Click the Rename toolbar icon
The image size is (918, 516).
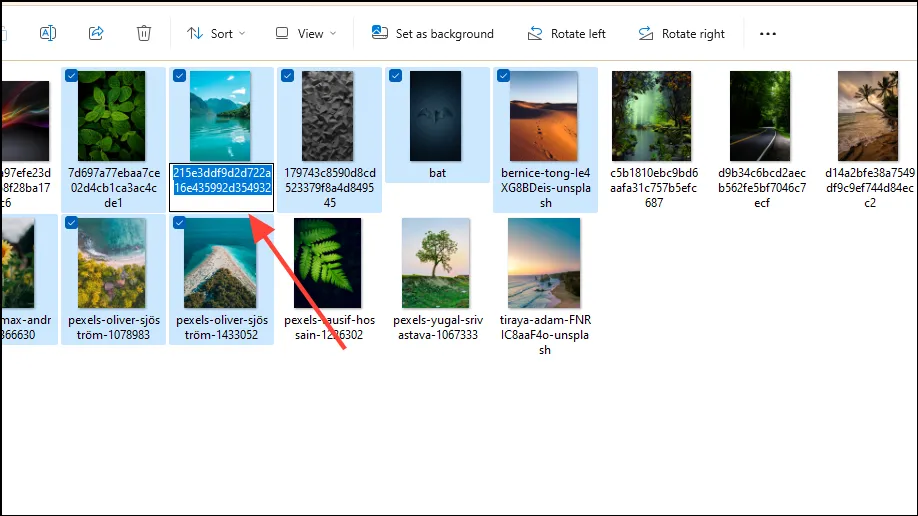click(47, 33)
